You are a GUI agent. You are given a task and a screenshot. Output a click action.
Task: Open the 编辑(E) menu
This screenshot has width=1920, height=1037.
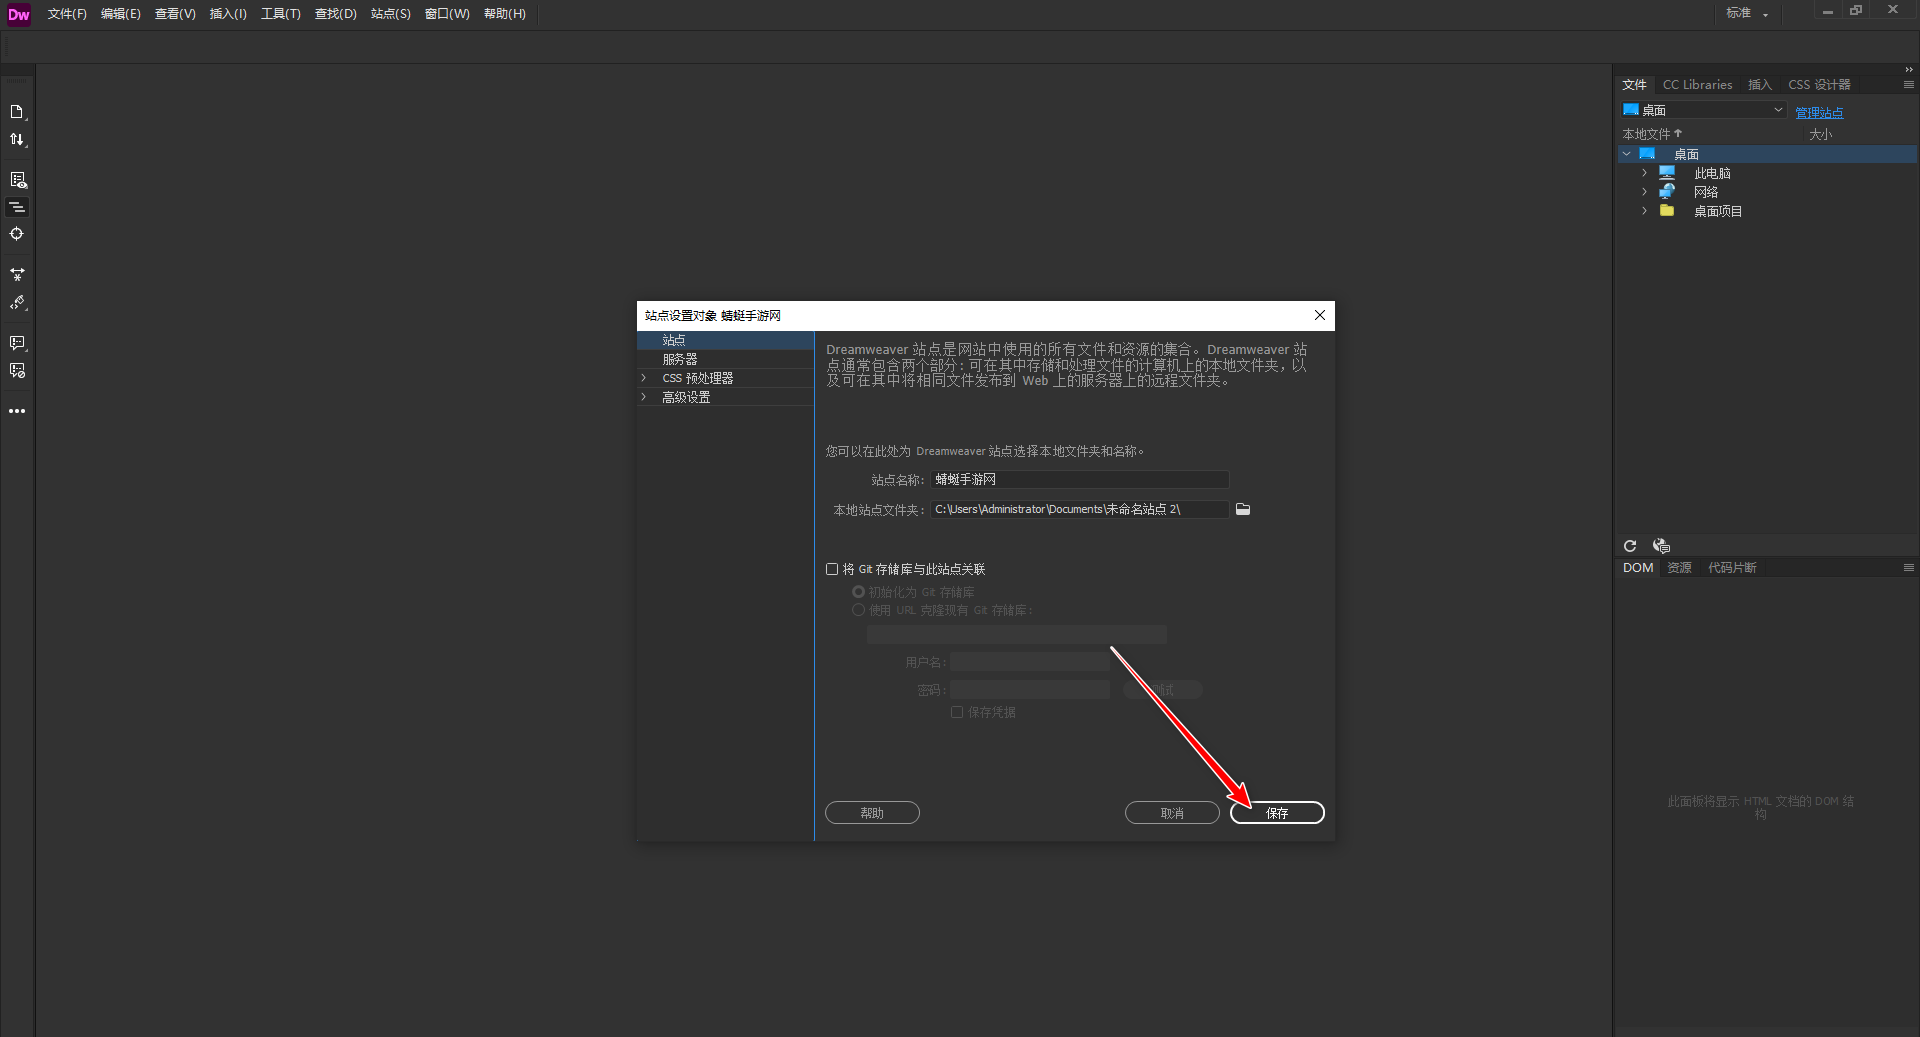[121, 14]
